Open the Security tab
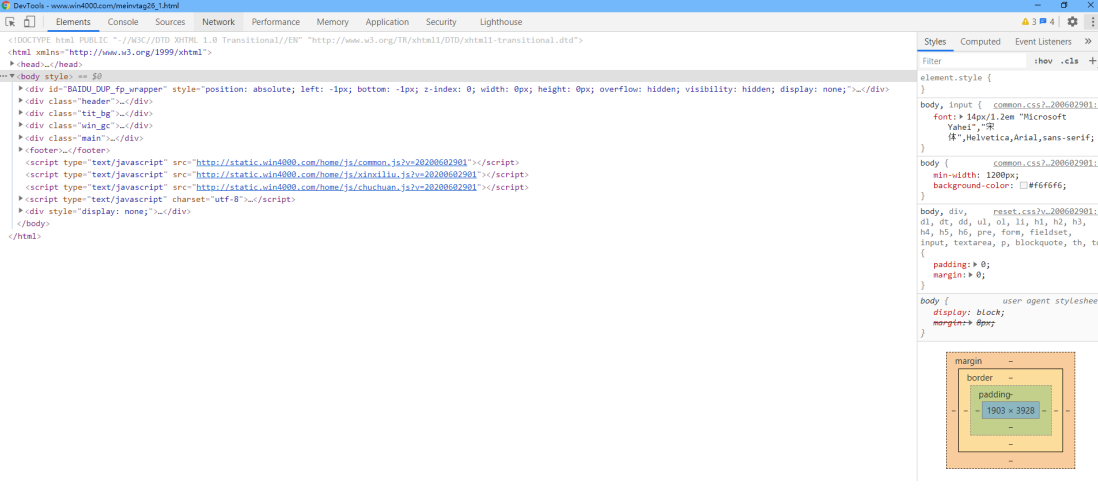 tap(441, 22)
